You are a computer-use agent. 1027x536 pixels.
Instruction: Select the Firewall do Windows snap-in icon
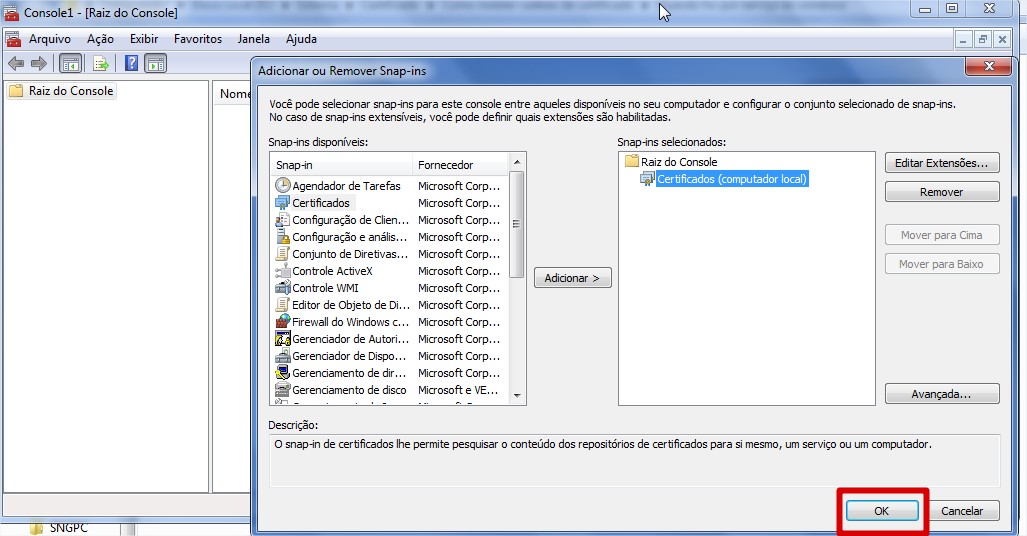[x=283, y=322]
